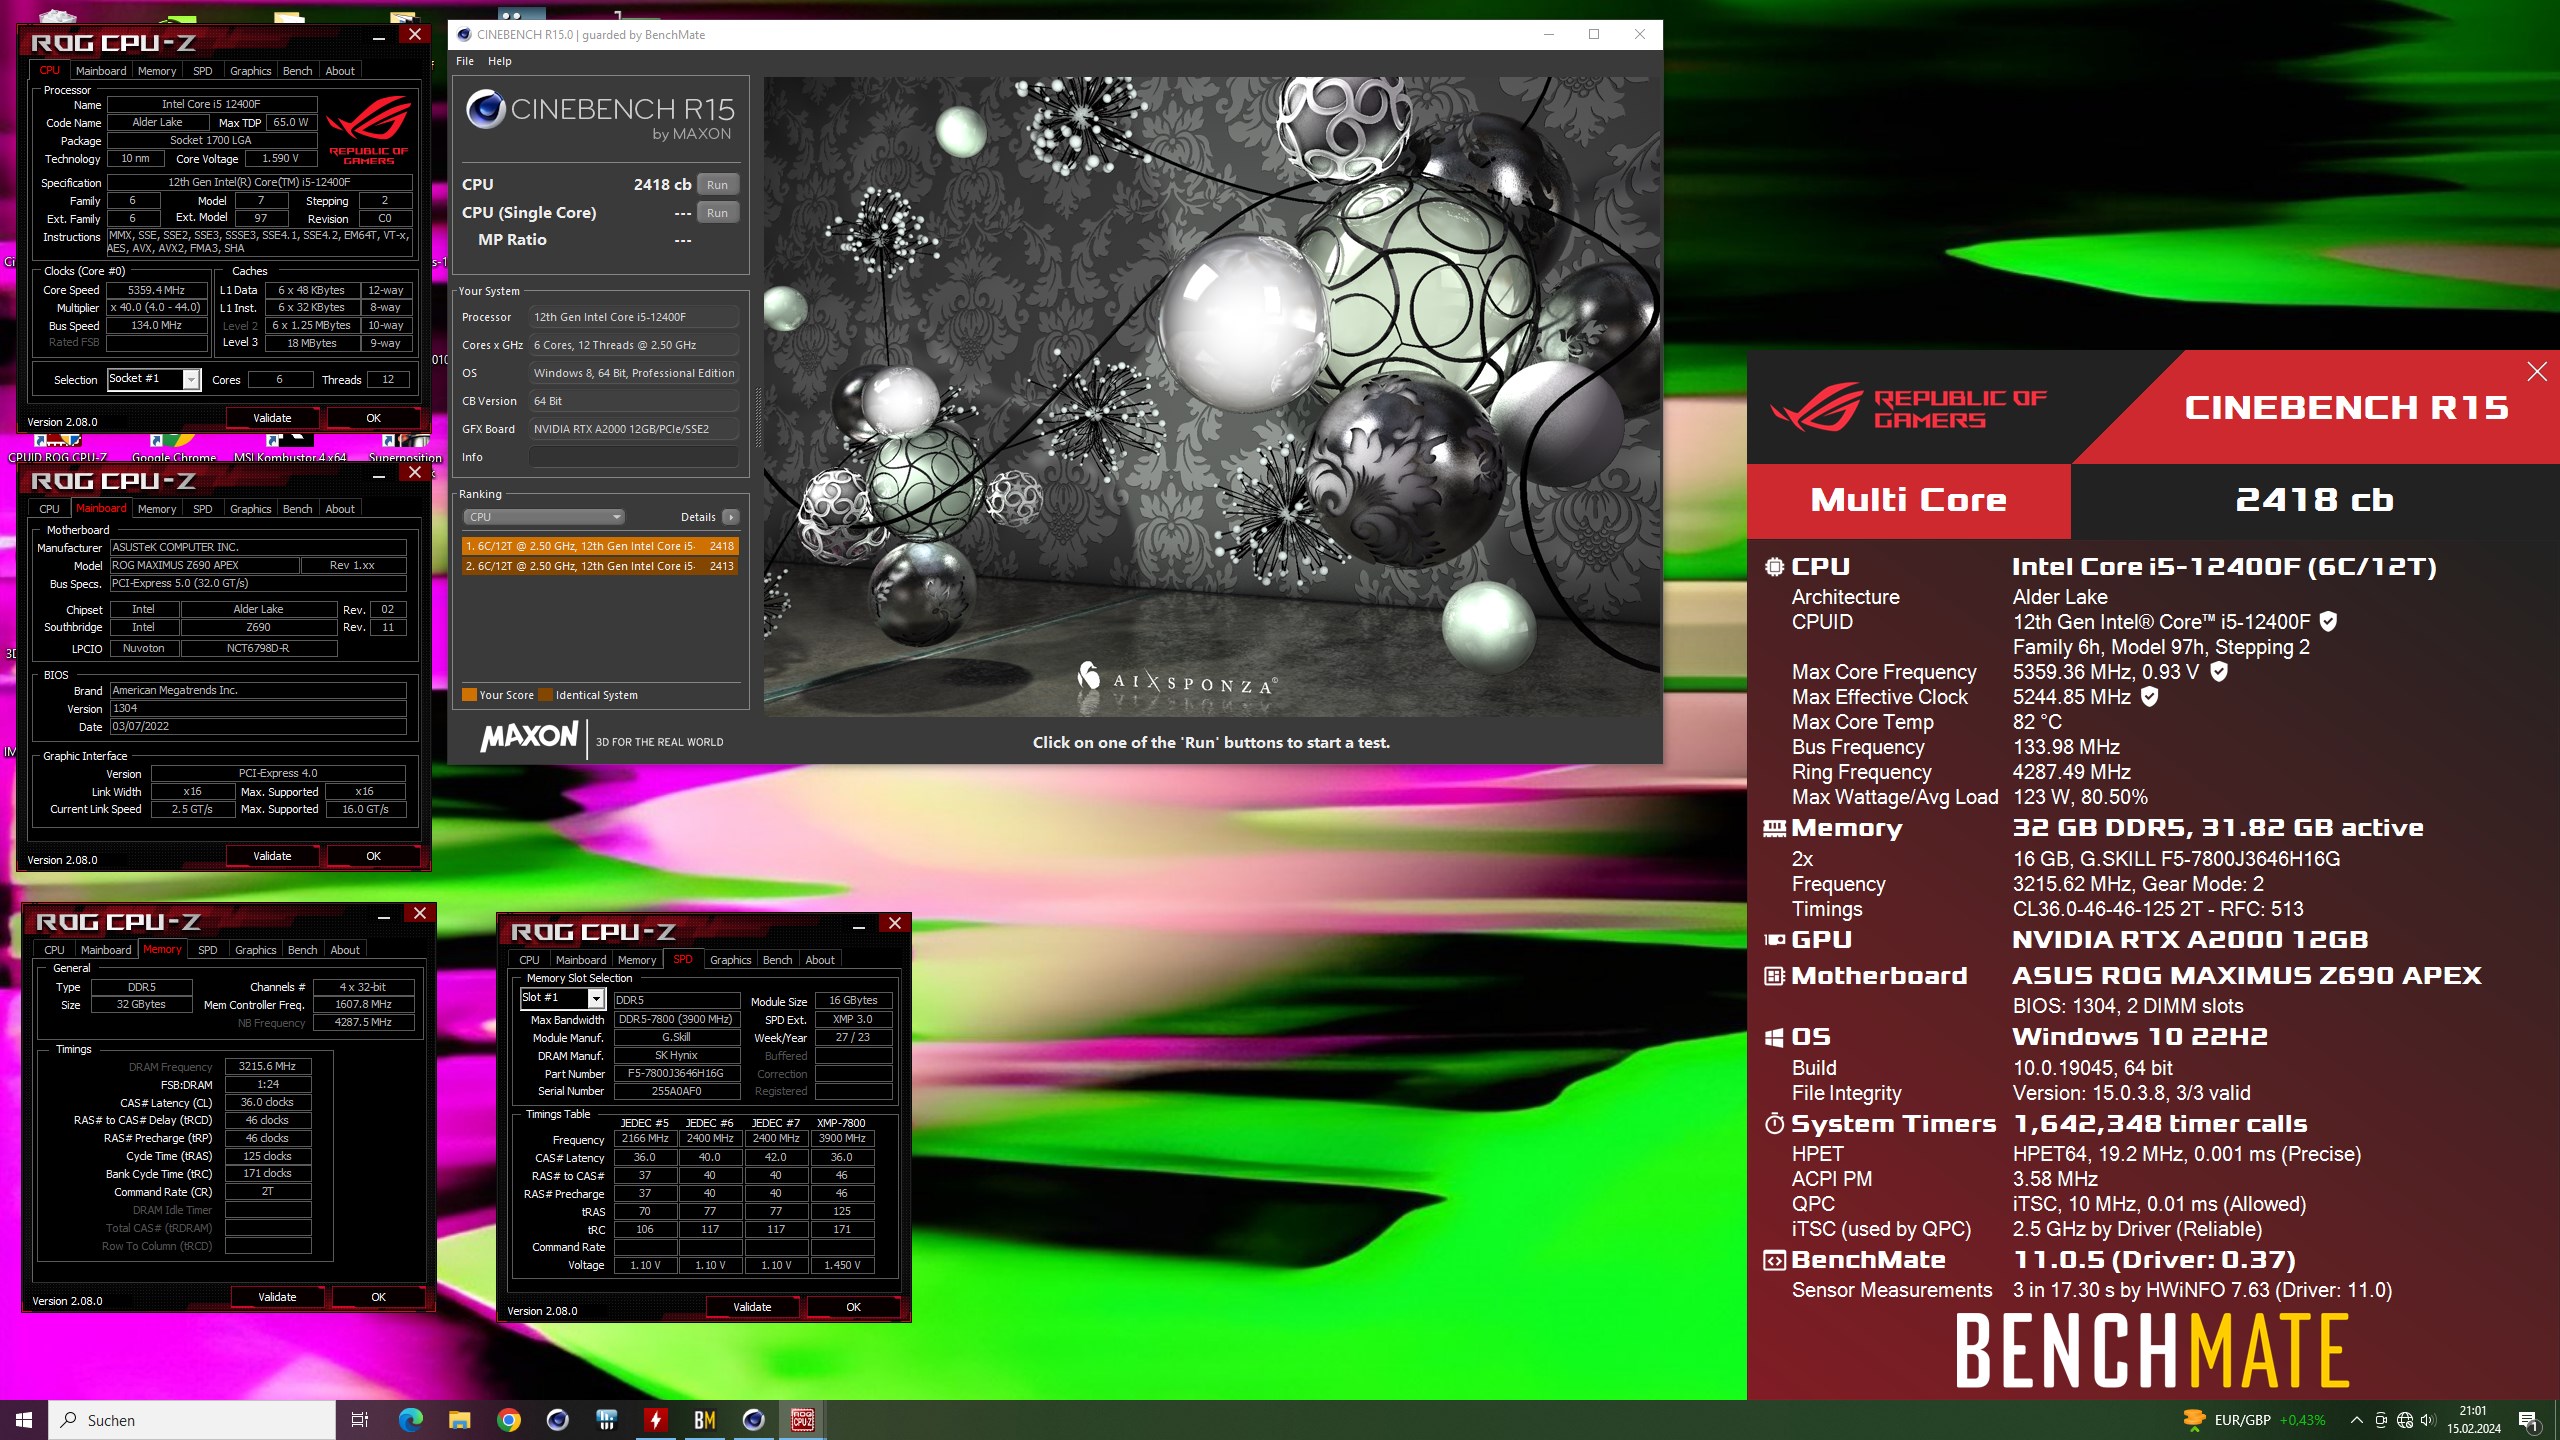2560x1440 pixels.
Task: Click part number F5-7800J3646H16G in SPD window
Action: tap(676, 1073)
